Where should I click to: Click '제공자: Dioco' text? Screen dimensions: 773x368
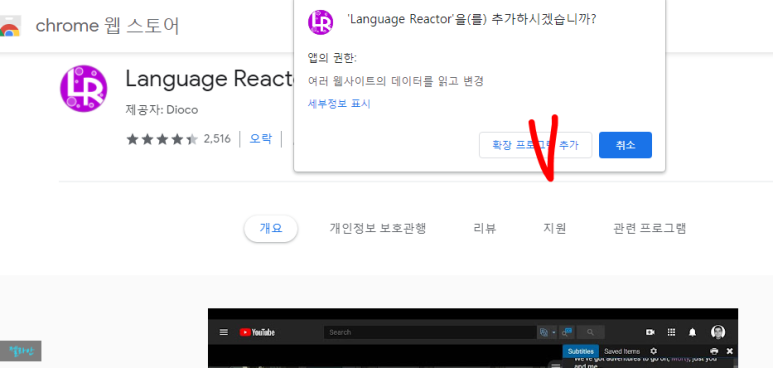(x=162, y=110)
